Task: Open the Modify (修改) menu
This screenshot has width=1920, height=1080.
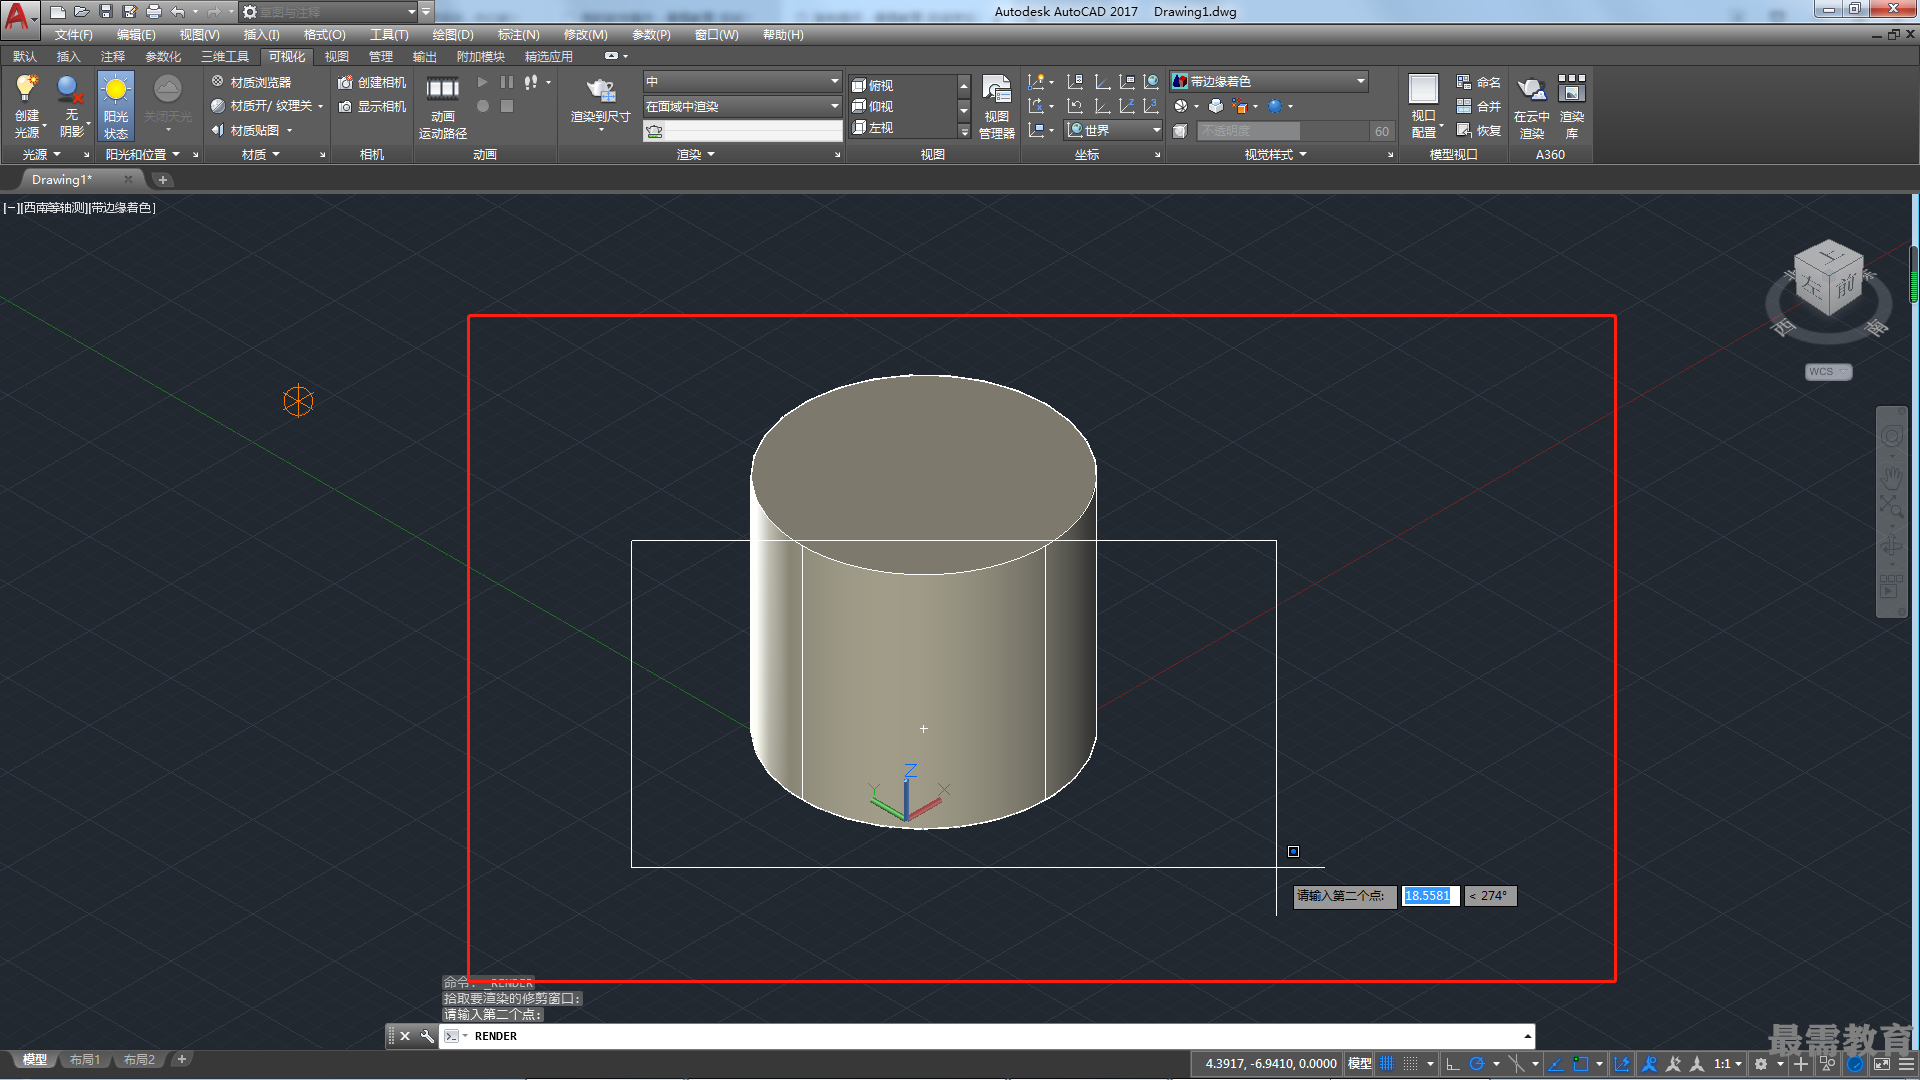Action: tap(585, 34)
